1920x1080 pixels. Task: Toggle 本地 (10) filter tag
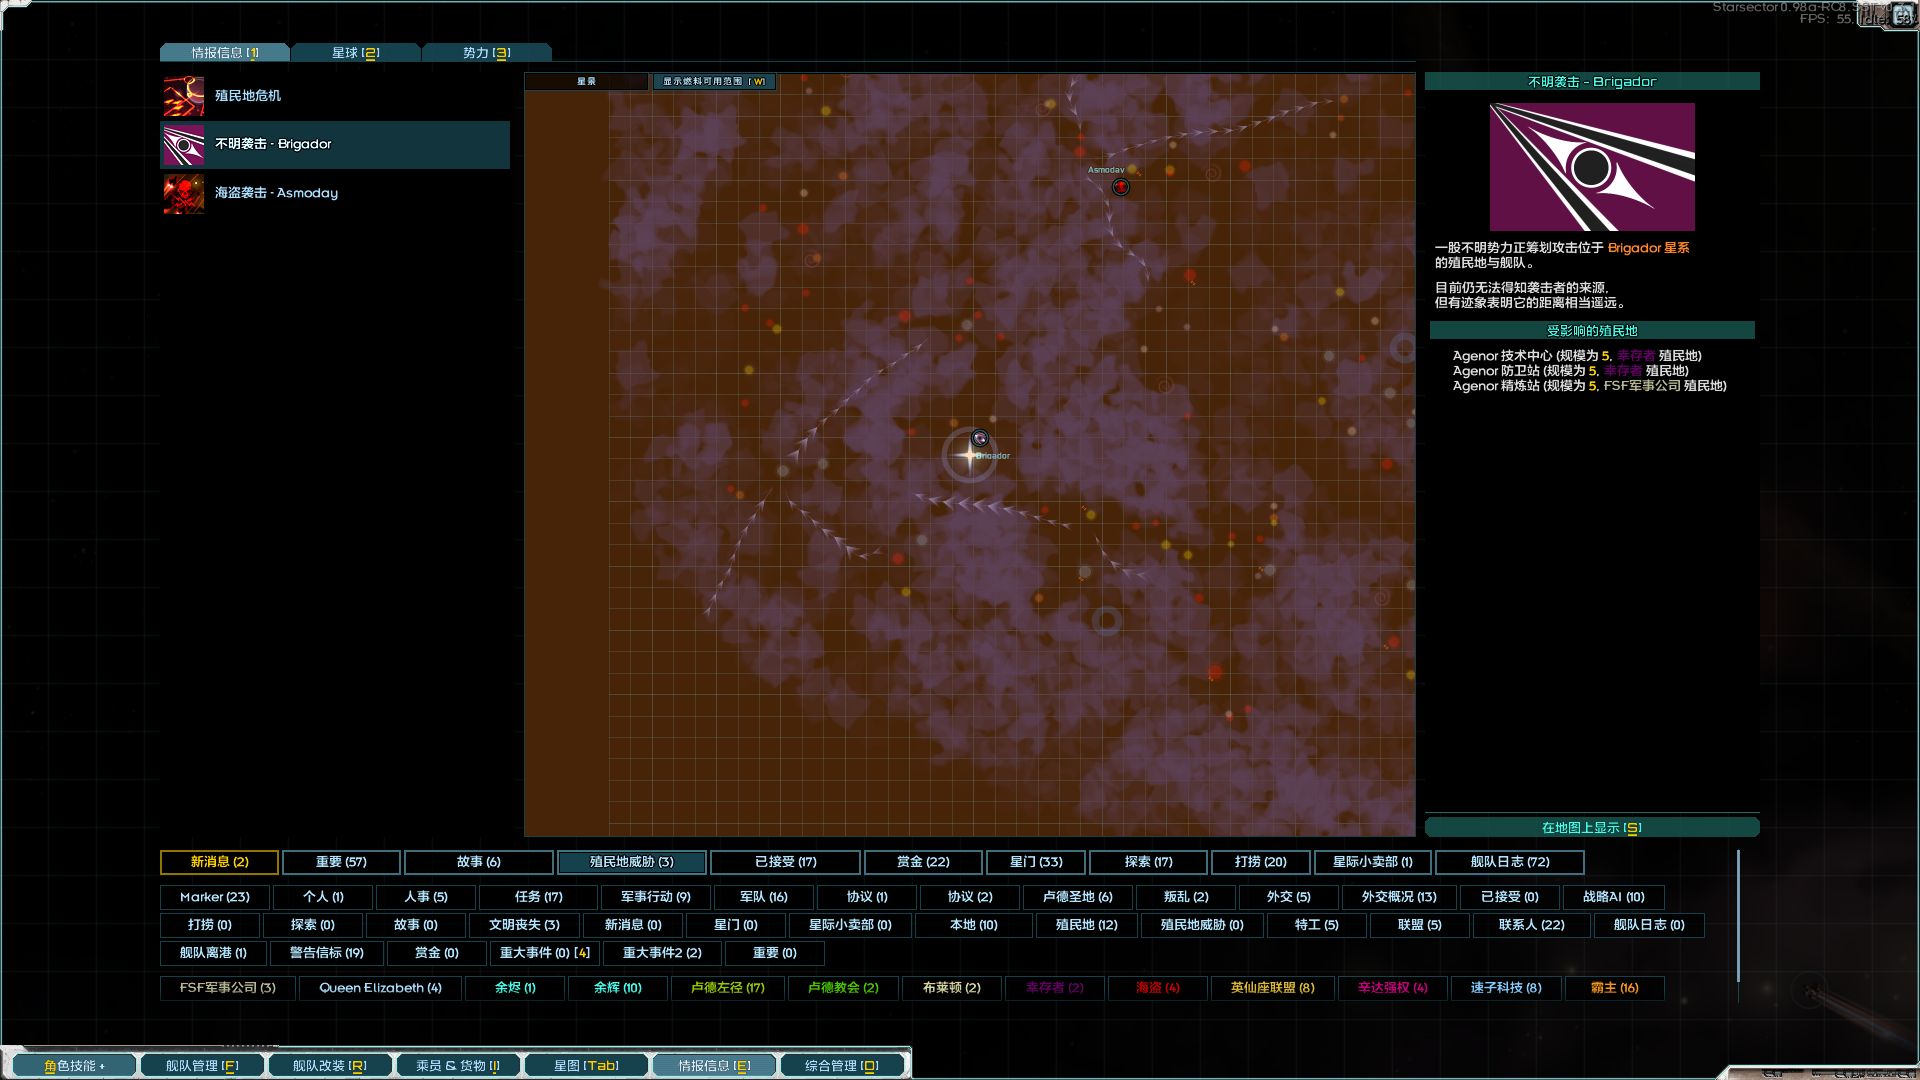coord(974,925)
